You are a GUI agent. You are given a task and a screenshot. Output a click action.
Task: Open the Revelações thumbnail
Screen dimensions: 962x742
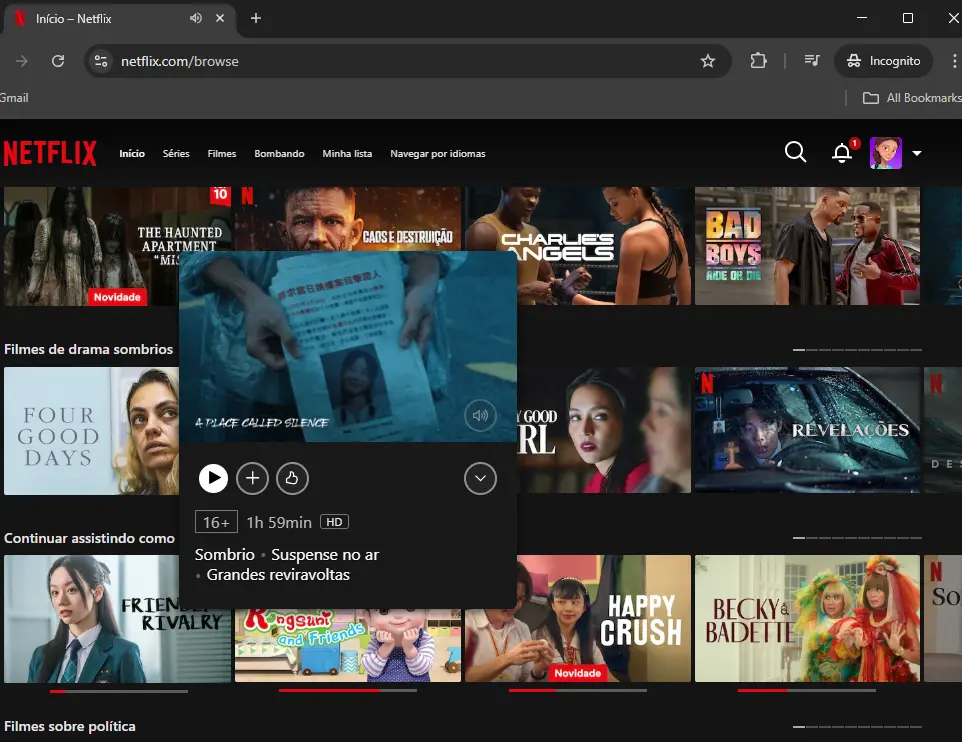pyautogui.click(x=807, y=430)
